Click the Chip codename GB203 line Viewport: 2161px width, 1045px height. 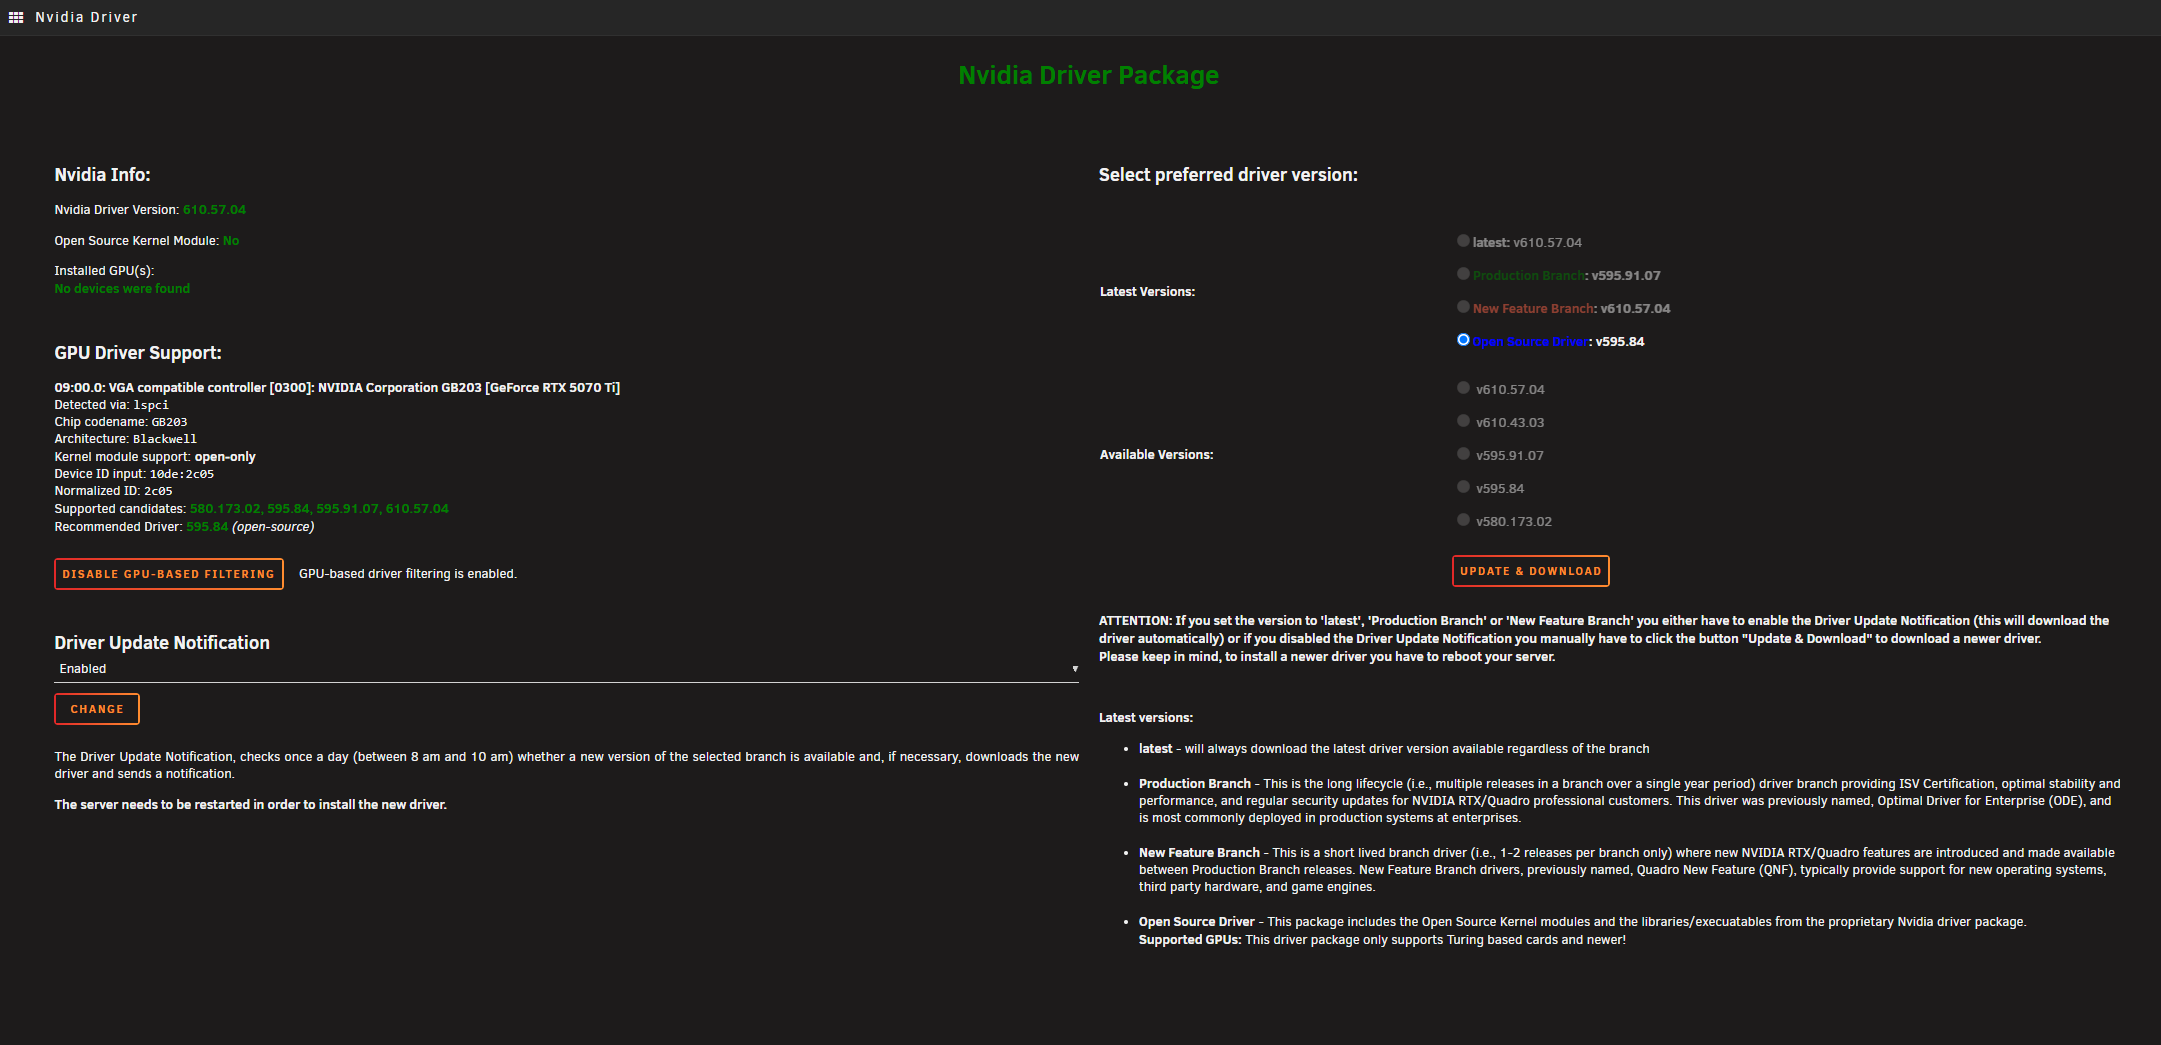click(x=121, y=422)
